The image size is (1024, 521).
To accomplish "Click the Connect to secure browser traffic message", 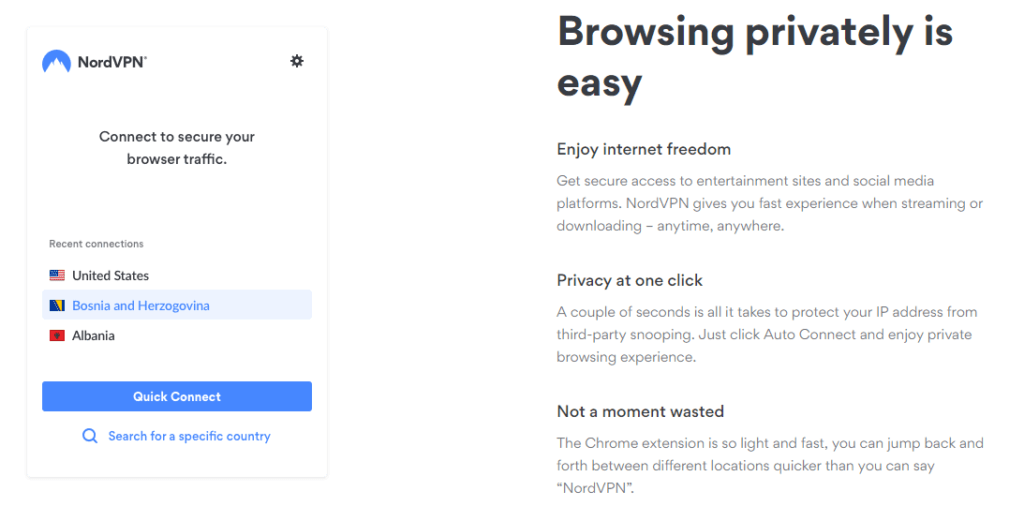I will tap(177, 147).
